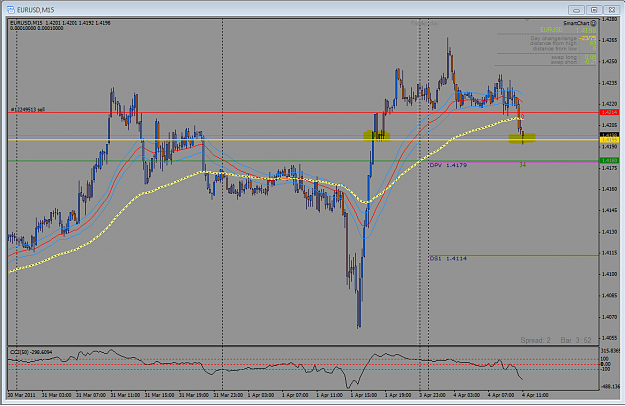Screen dimensions: 625x406
Task: Click the green '34' pip label
Action: click(x=523, y=165)
